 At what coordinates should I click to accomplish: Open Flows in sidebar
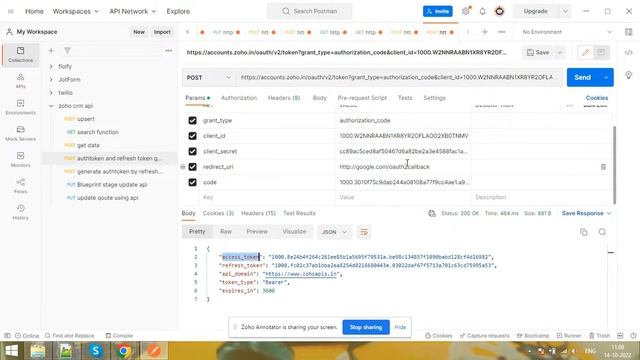(20, 186)
